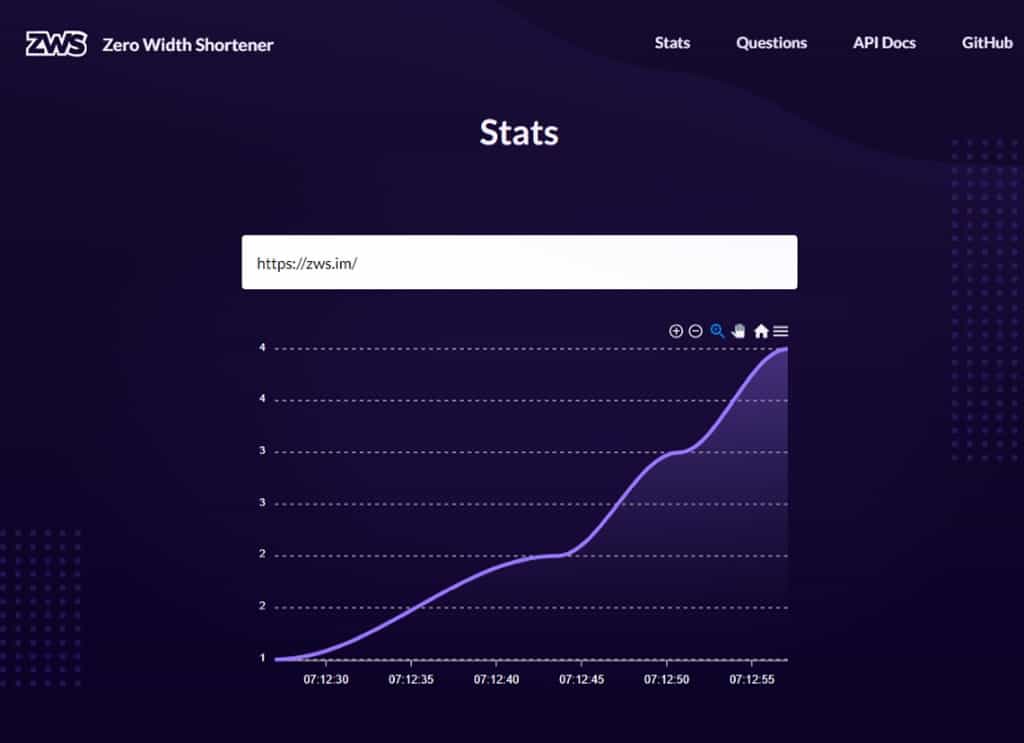This screenshot has width=1024, height=743.
Task: Click the 07:12:30 x-axis label
Action: point(326,679)
